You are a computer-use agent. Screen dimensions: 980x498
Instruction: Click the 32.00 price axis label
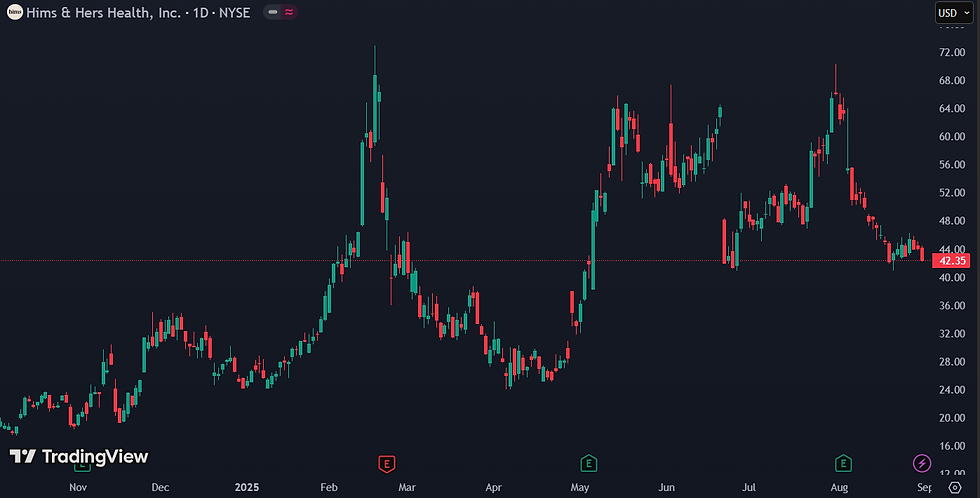[x=952, y=334]
